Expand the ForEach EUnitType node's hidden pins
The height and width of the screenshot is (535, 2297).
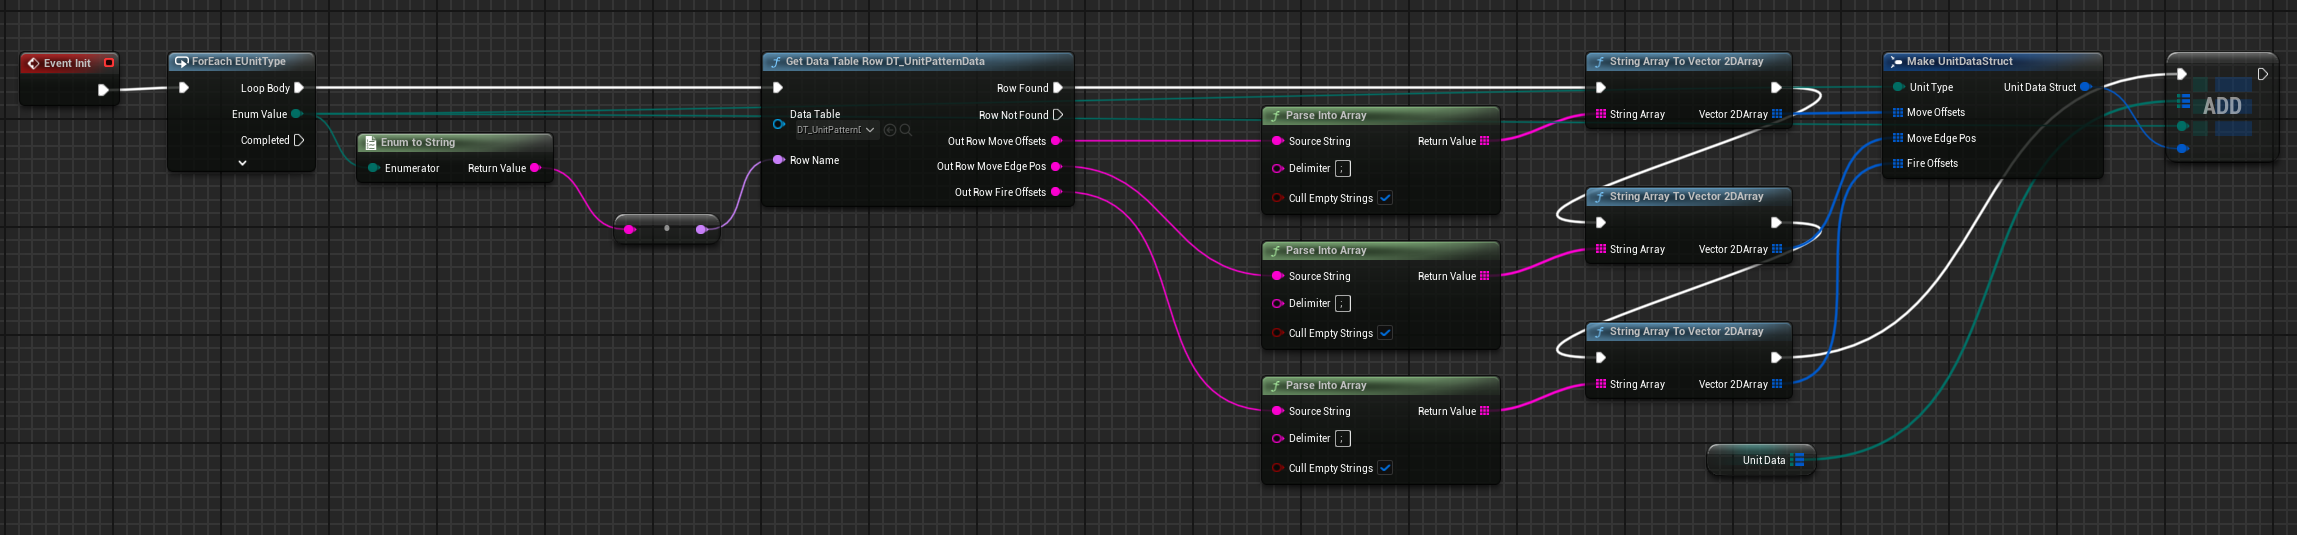242,163
